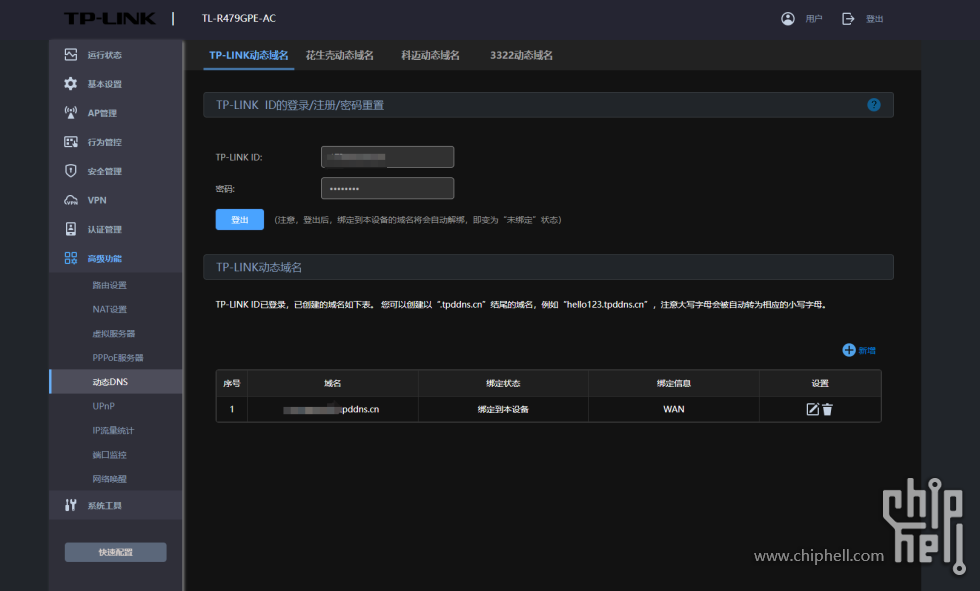980x591 pixels.
Task: Click the AP management antenna icon
Action: click(x=71, y=113)
